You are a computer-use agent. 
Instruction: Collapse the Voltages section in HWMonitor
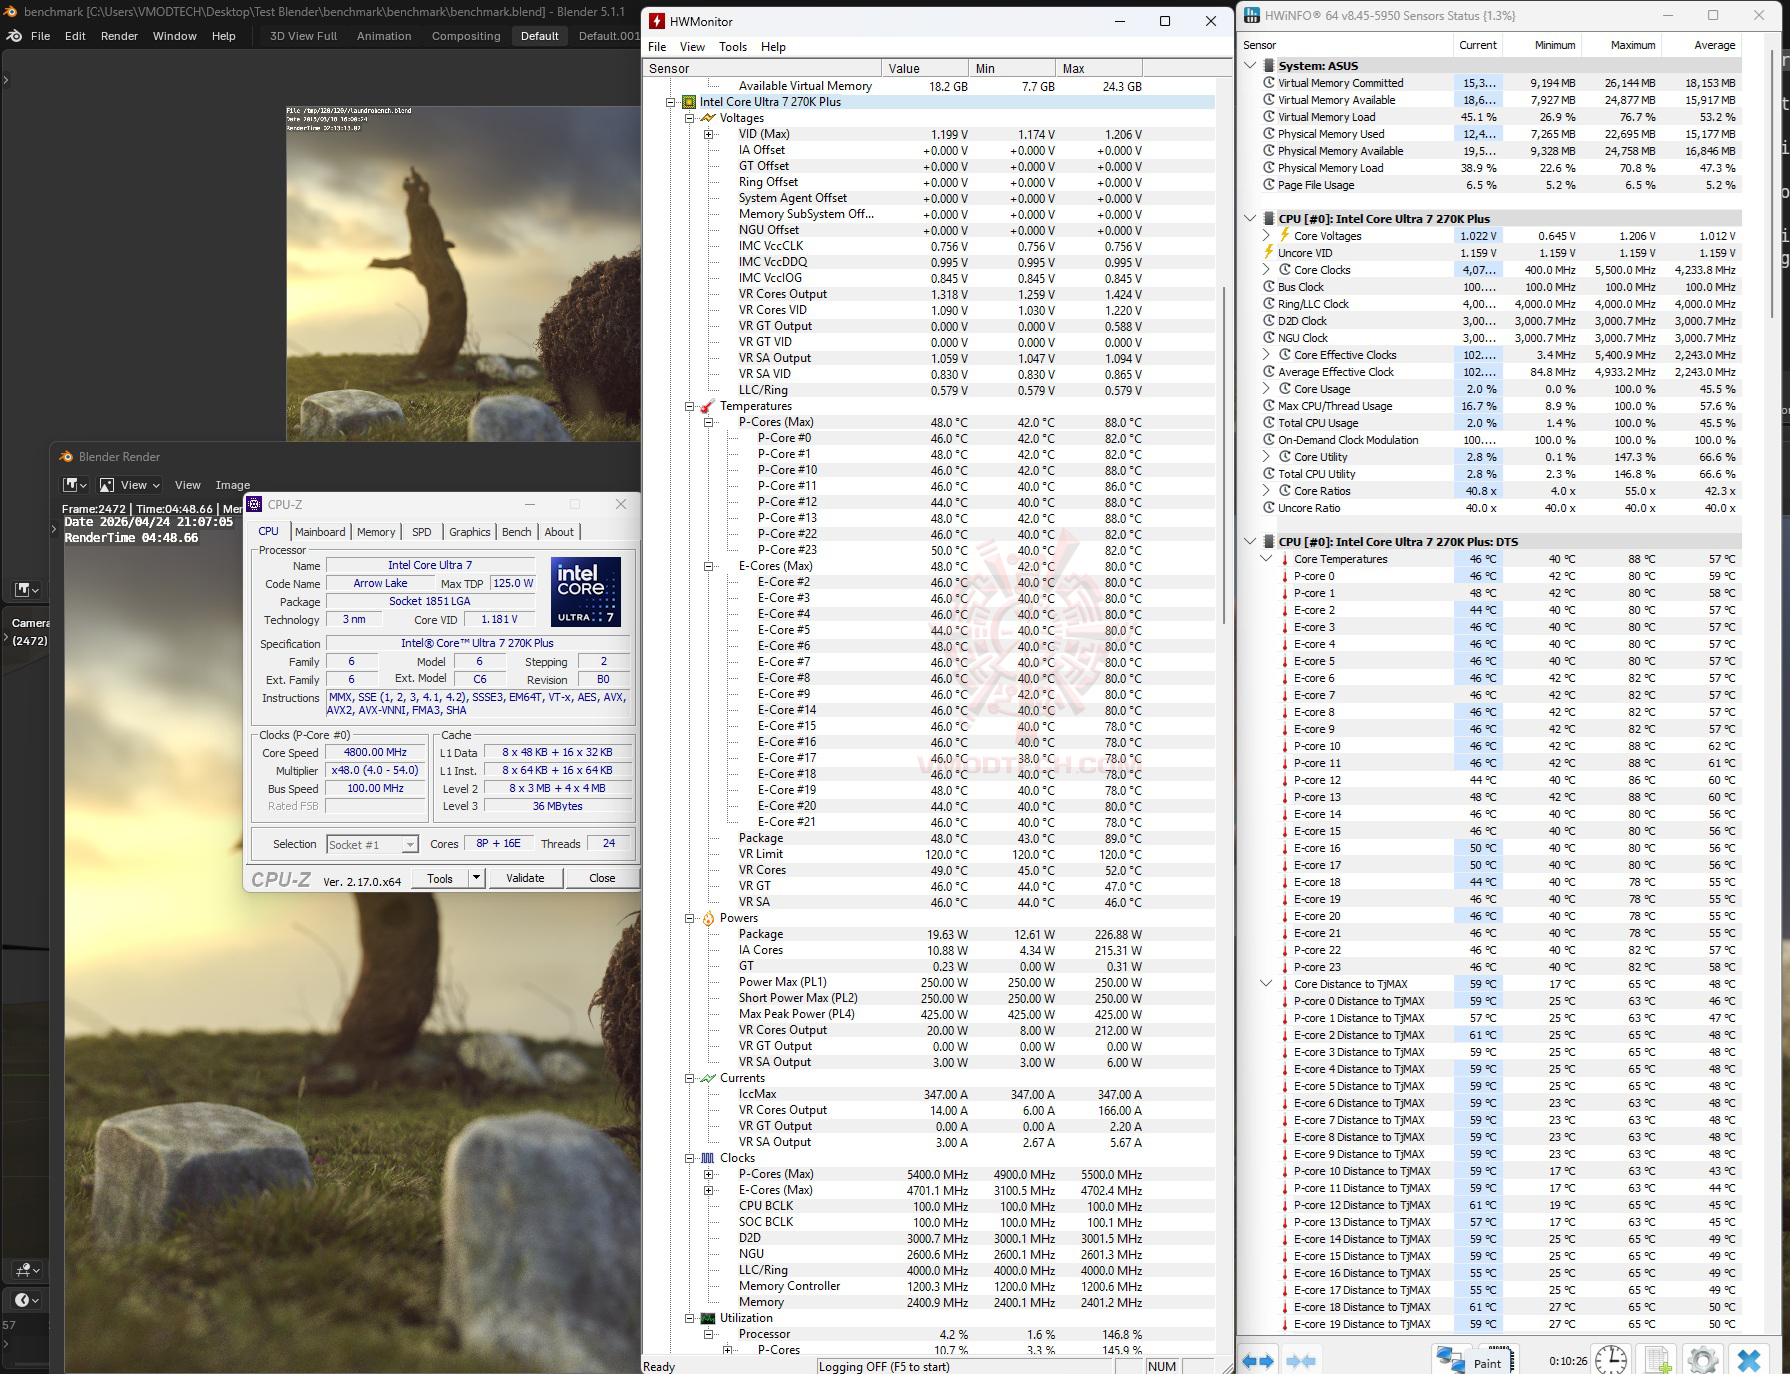(x=689, y=118)
